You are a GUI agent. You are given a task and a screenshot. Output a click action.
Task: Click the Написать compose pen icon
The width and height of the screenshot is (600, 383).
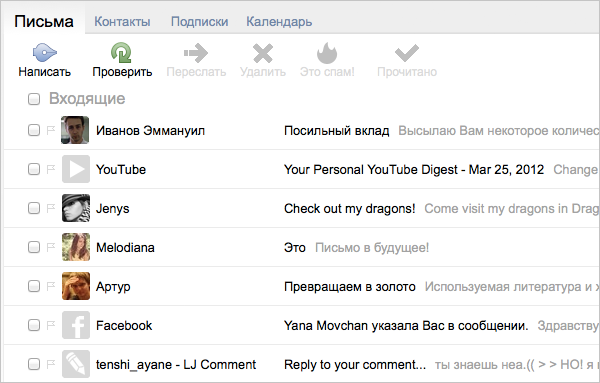pos(44,52)
